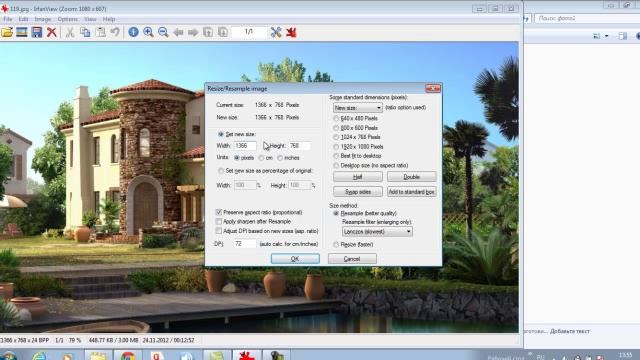Click the DPI input field
This screenshot has width=640, height=360.
tap(245, 244)
